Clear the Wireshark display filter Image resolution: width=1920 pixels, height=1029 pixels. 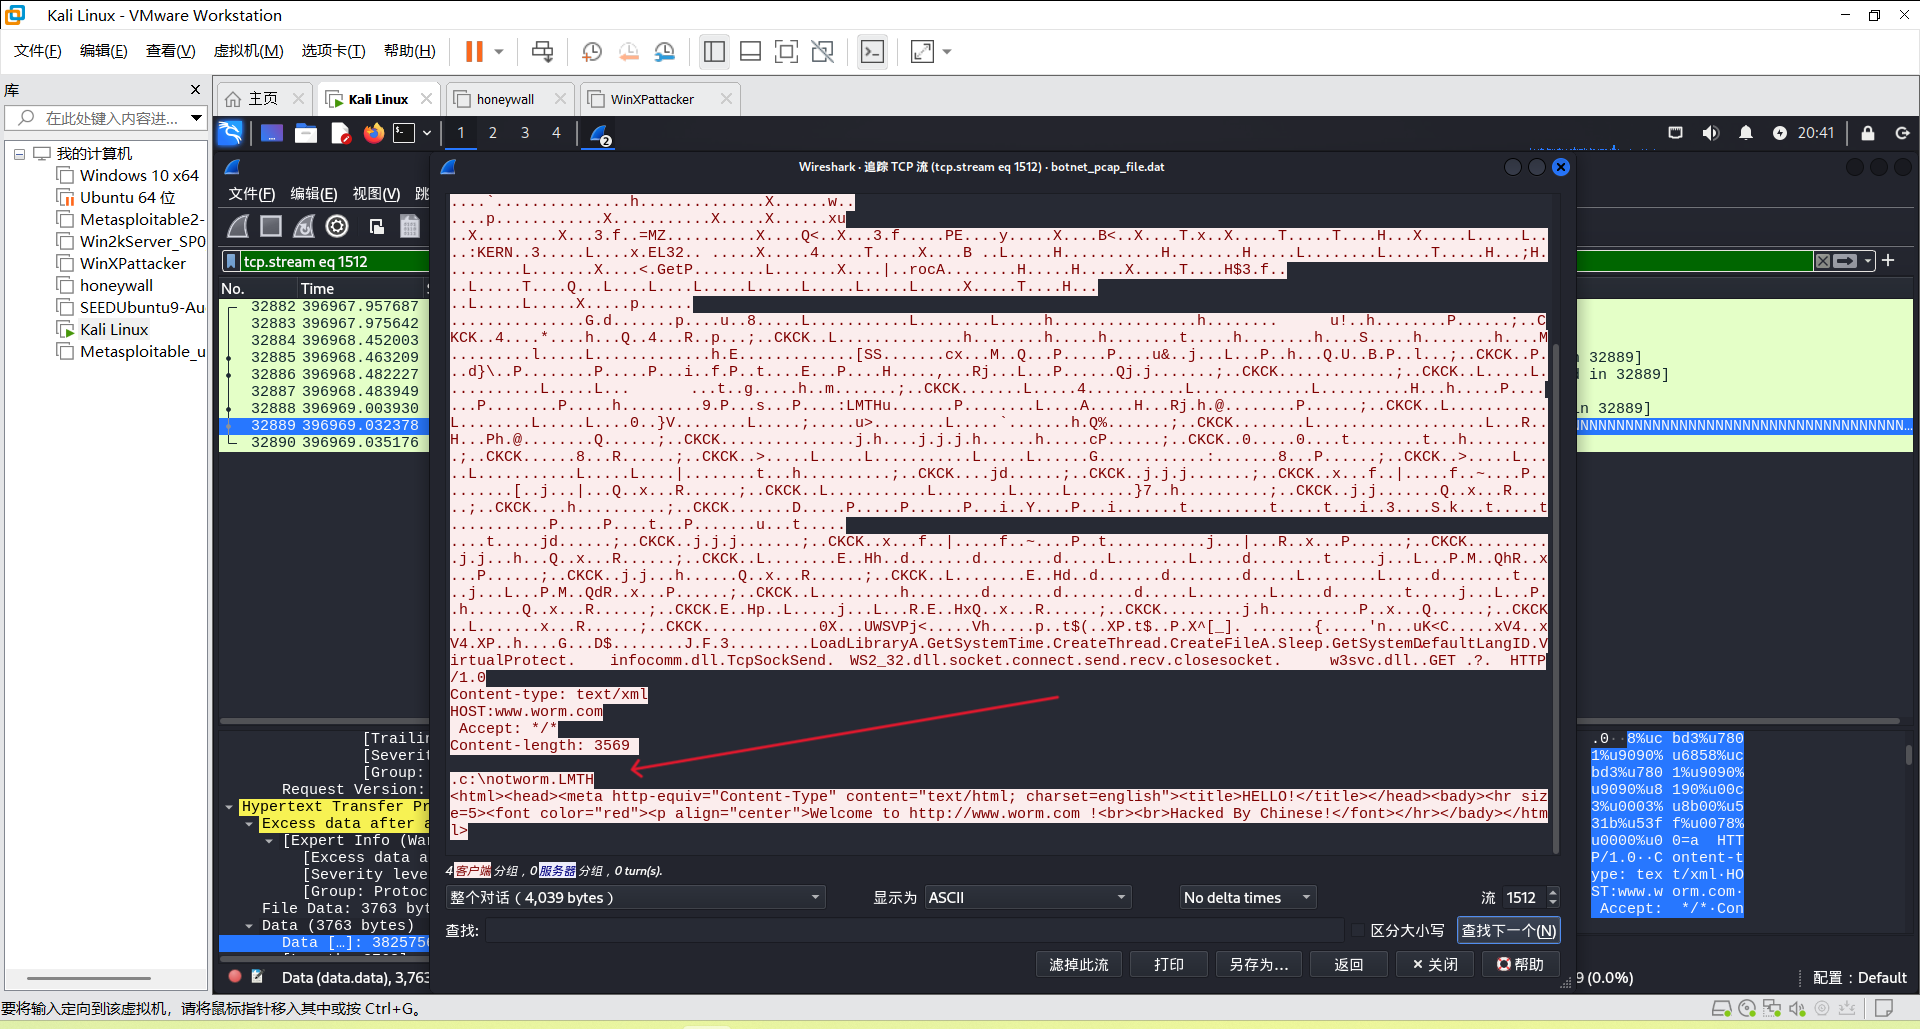click(x=1823, y=261)
